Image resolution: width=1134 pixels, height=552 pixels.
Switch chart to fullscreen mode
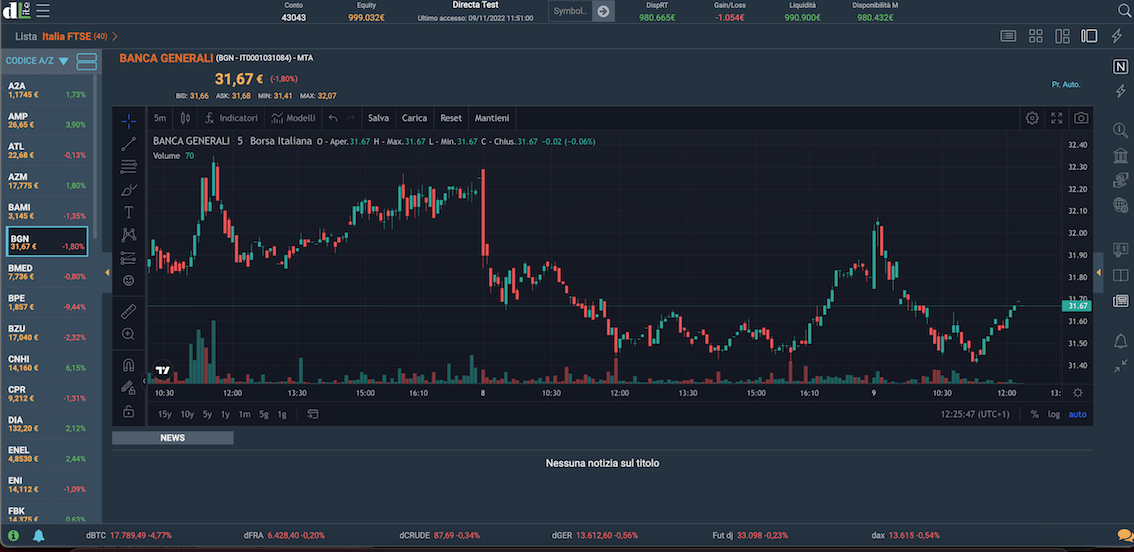(x=1057, y=118)
